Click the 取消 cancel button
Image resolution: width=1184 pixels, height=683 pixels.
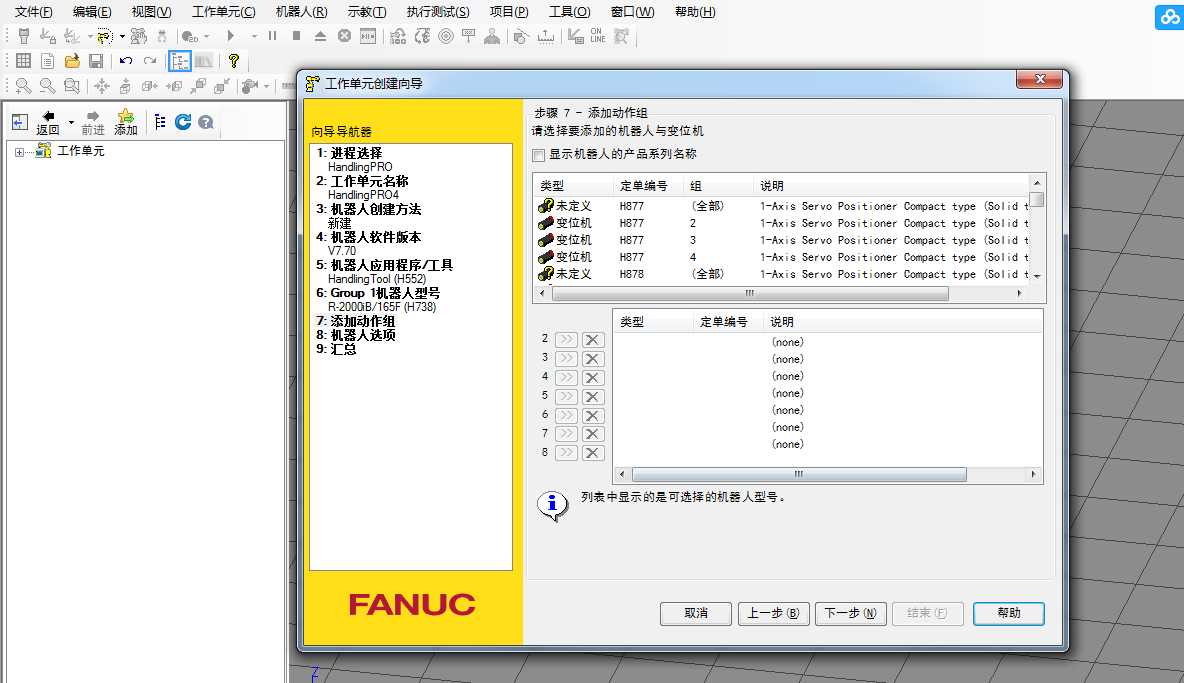tap(695, 614)
